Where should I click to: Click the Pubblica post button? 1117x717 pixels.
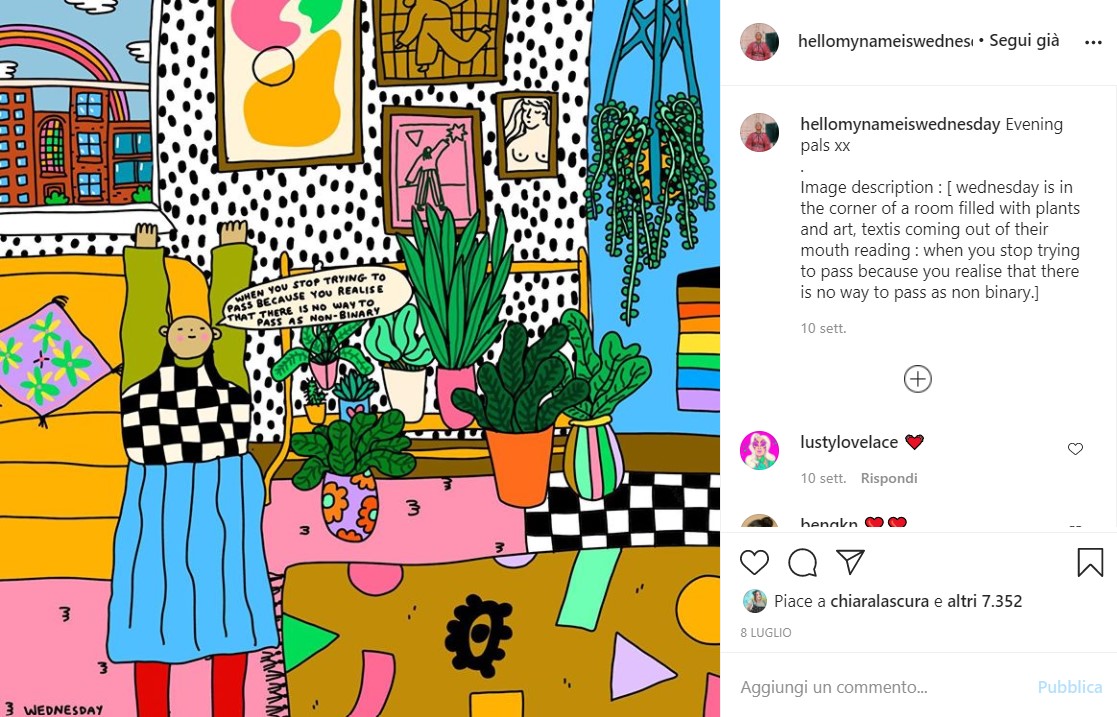[1069, 687]
